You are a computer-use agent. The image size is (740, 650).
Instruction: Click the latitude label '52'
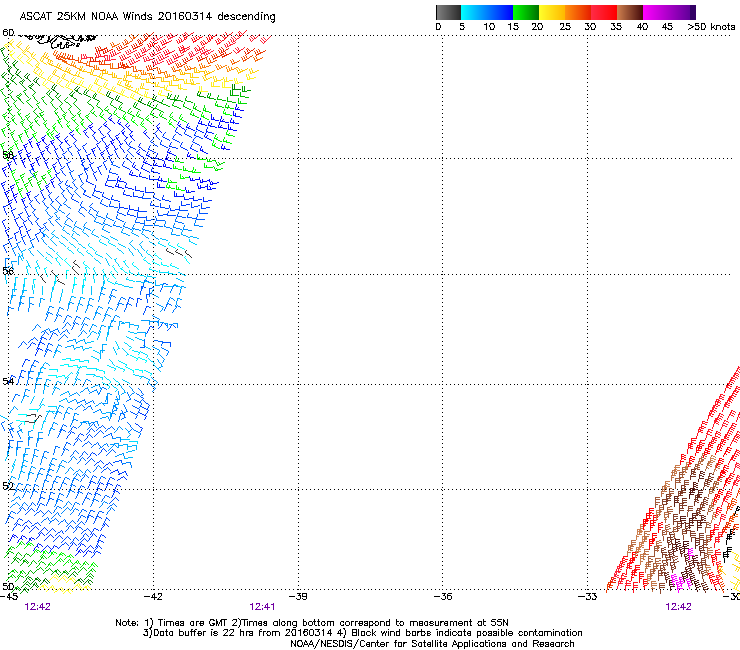click(8, 486)
